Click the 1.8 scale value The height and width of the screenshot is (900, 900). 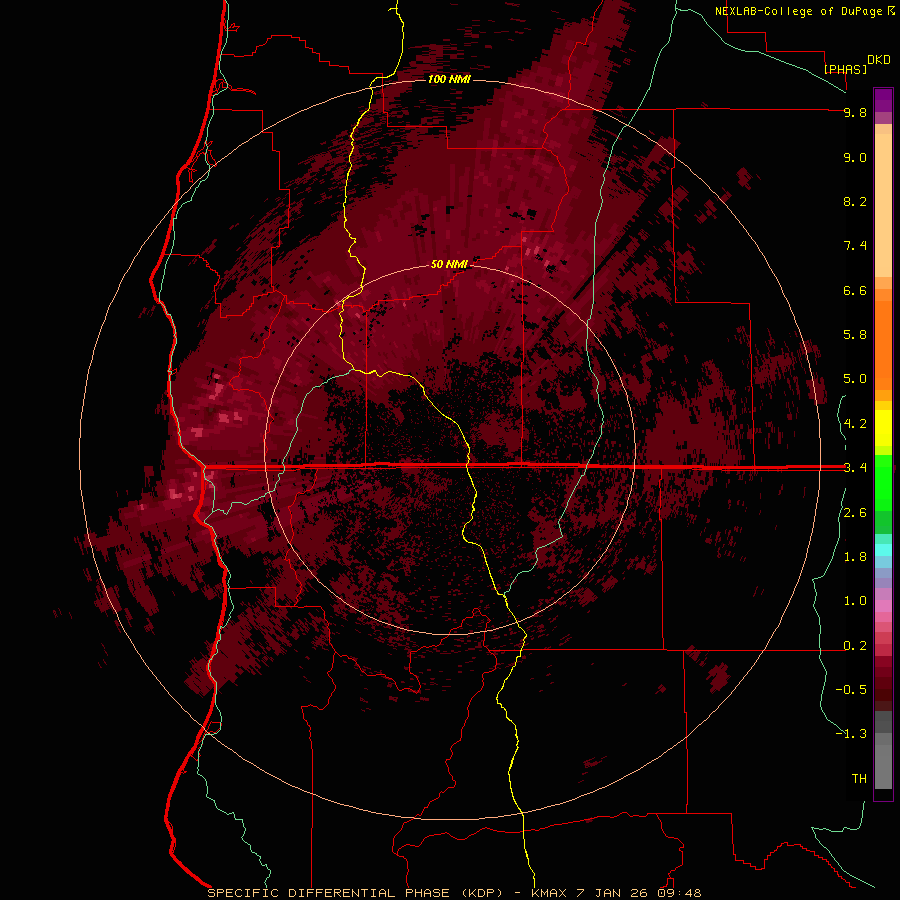click(855, 557)
